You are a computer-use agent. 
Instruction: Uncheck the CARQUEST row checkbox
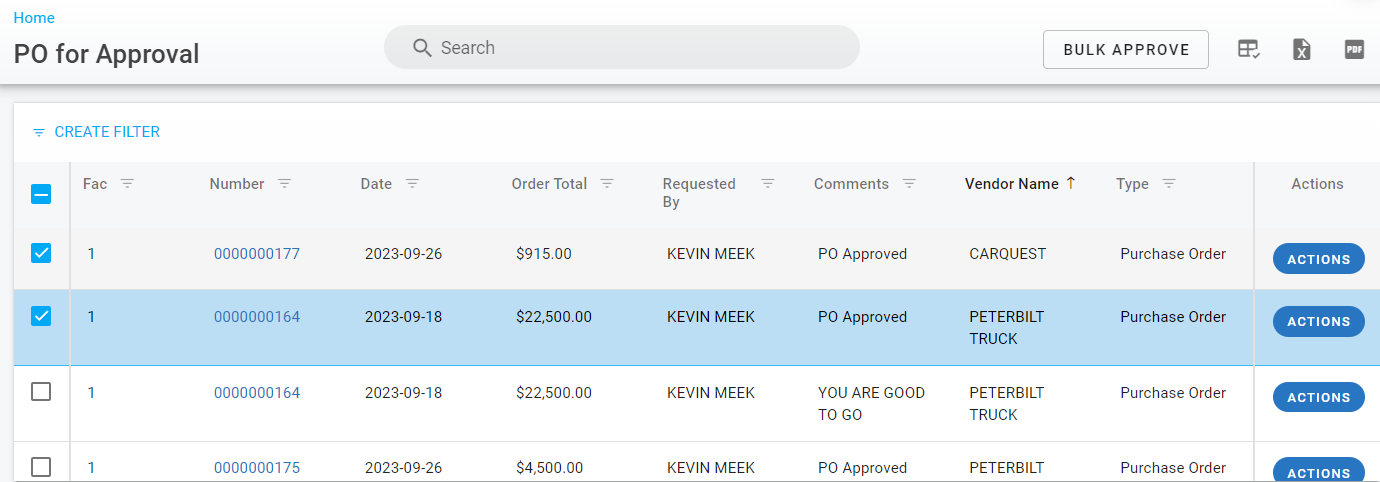pos(41,253)
